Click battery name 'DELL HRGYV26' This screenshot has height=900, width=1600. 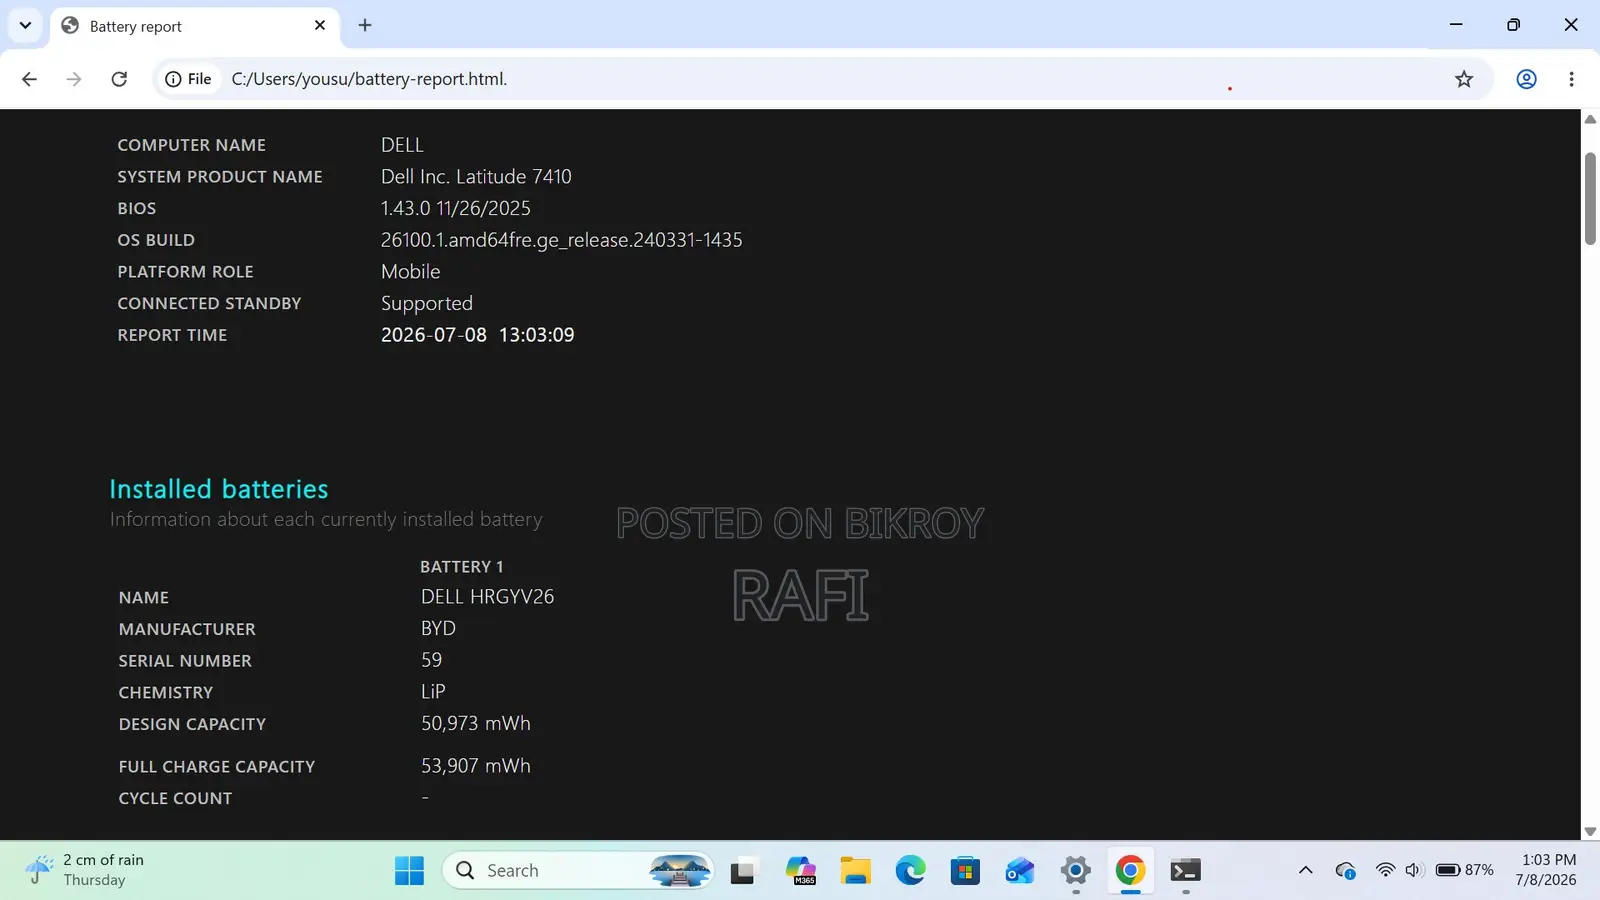click(487, 597)
